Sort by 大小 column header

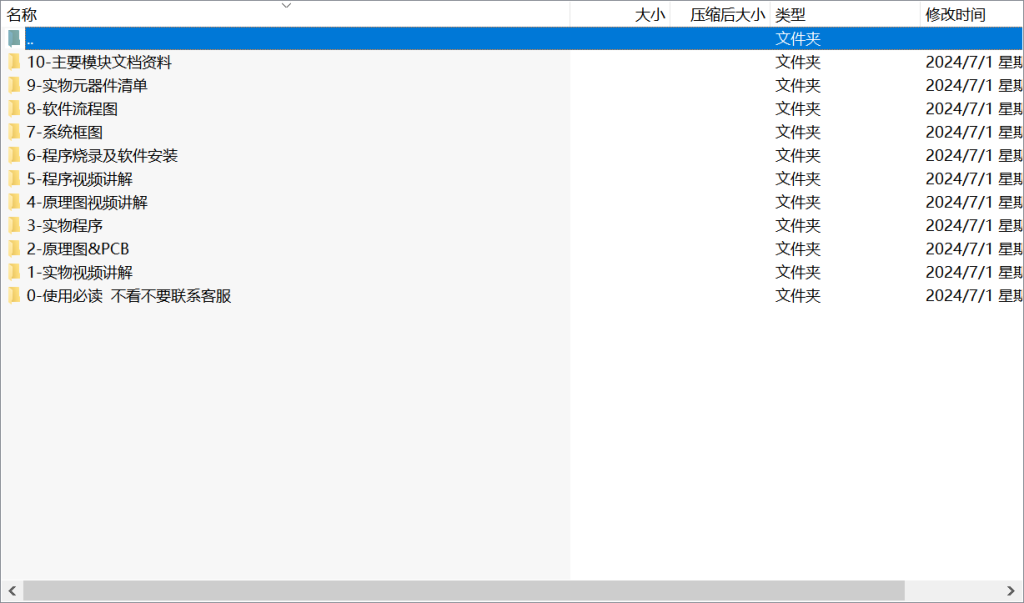tap(649, 15)
